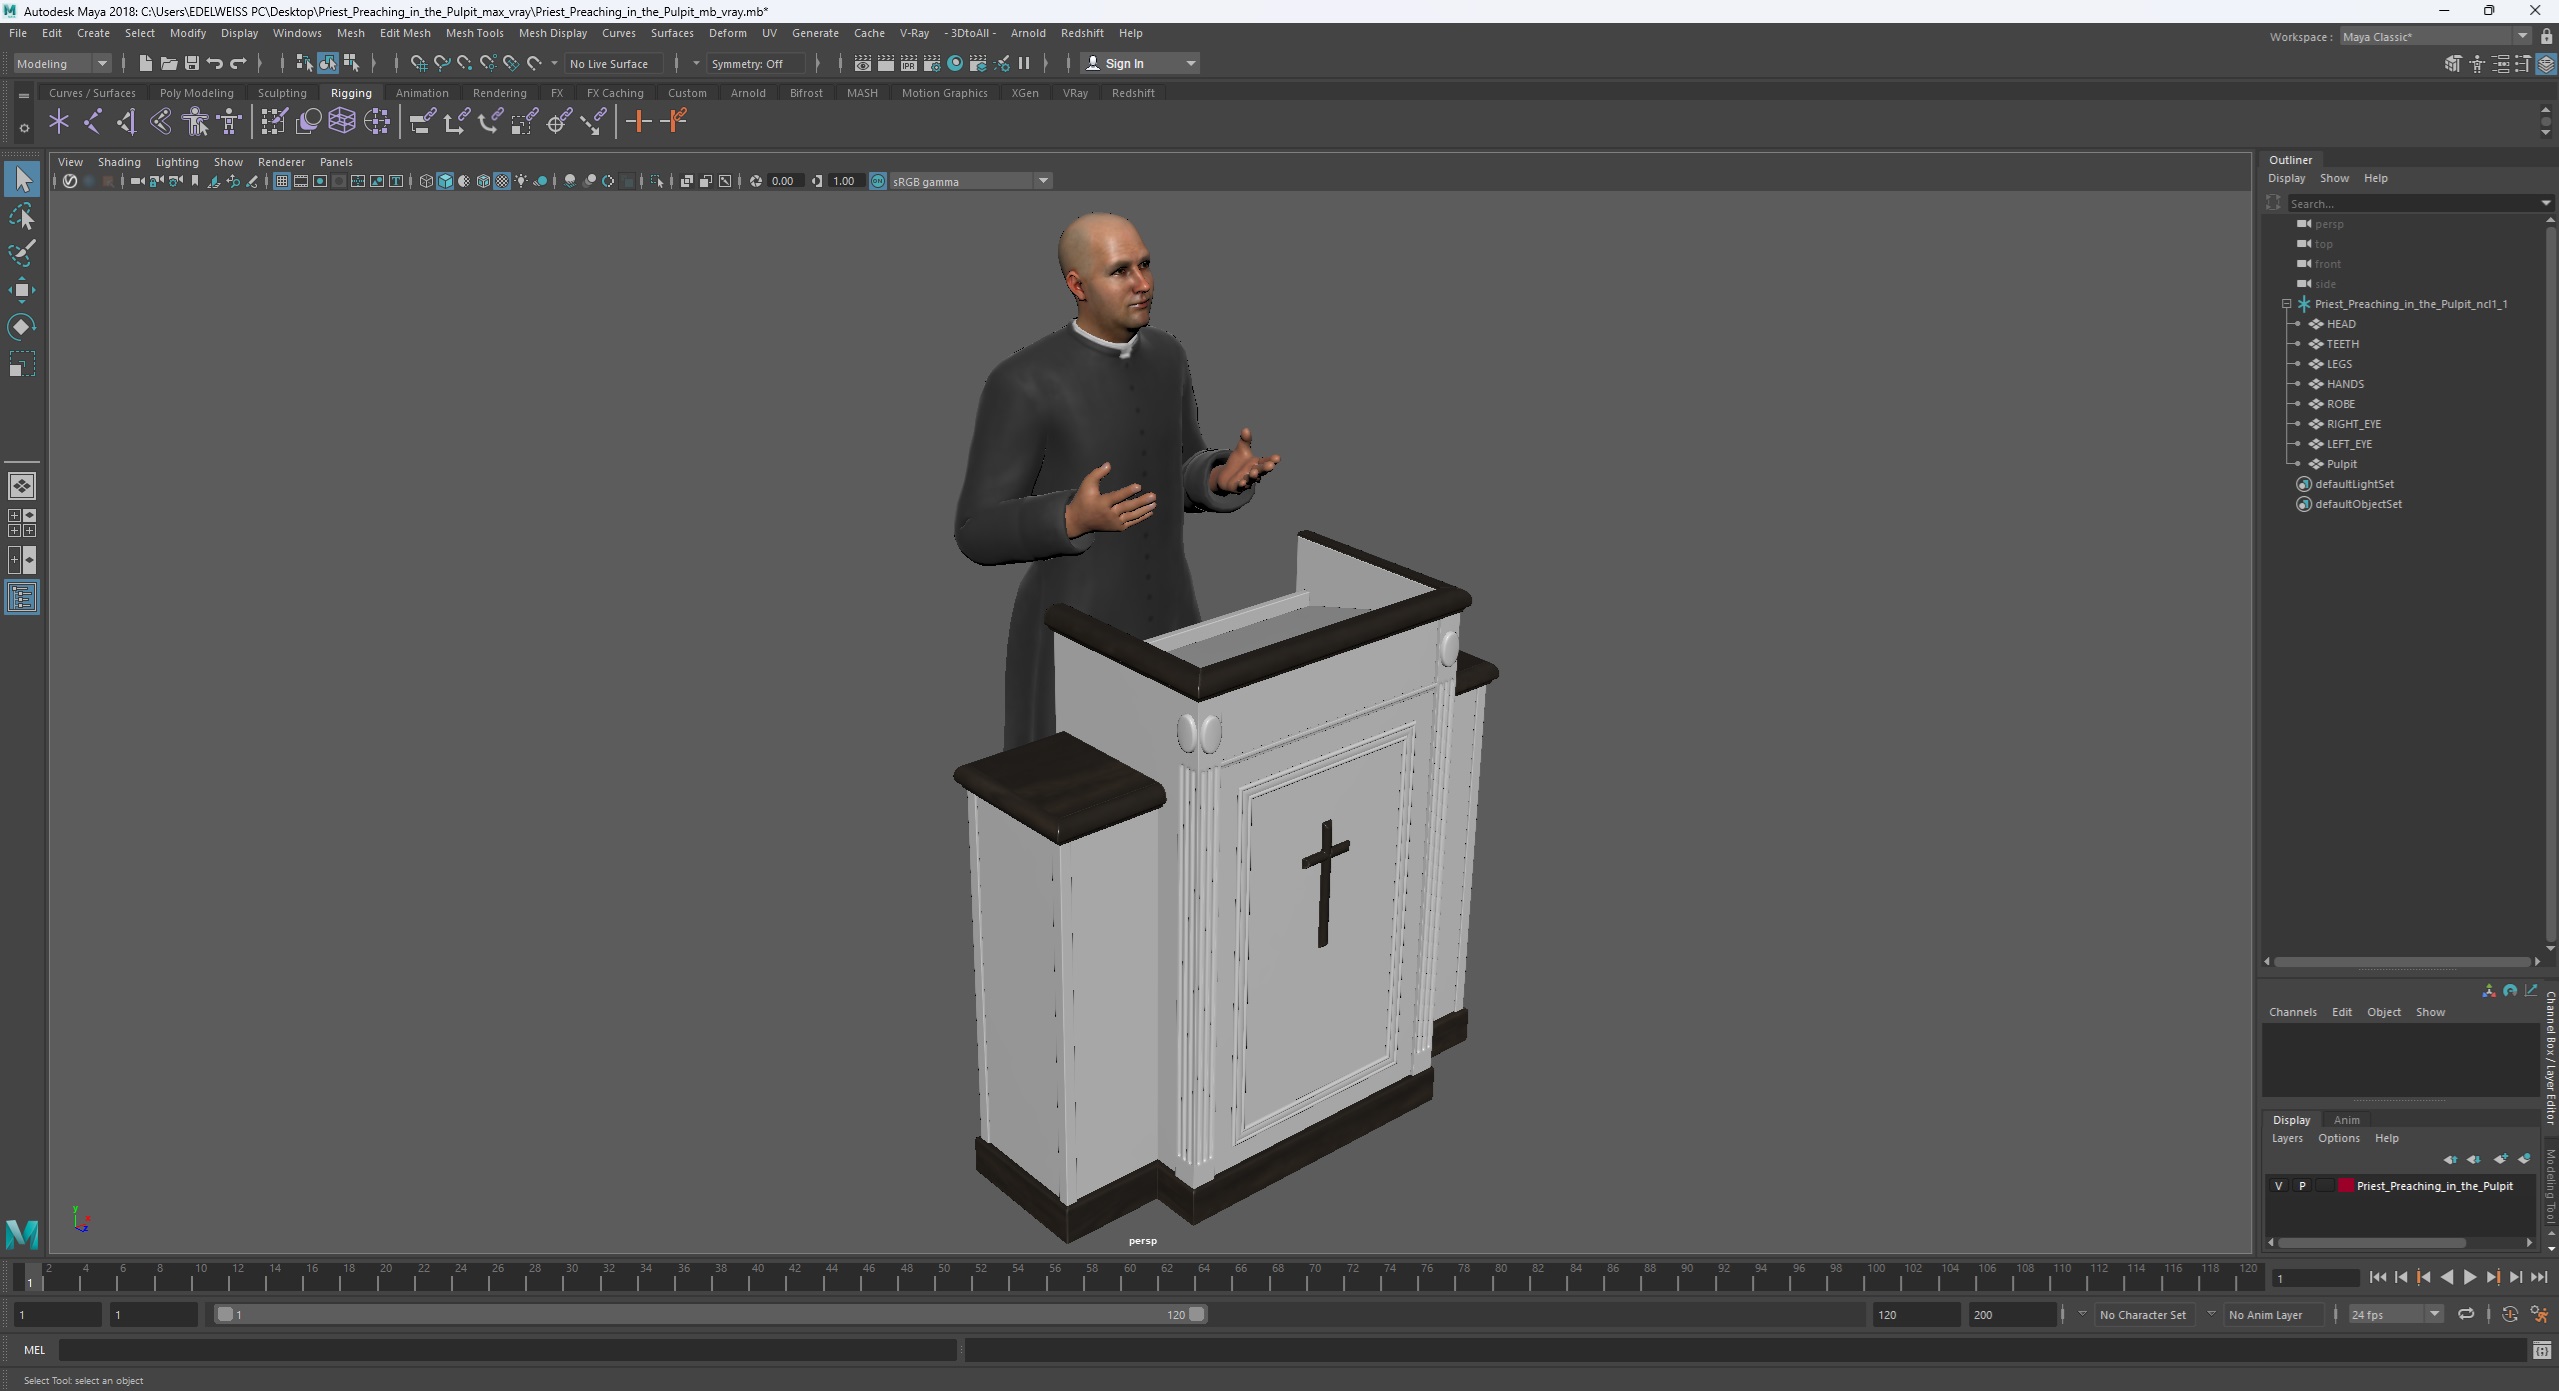Click the Go to start of playback

tap(2378, 1277)
